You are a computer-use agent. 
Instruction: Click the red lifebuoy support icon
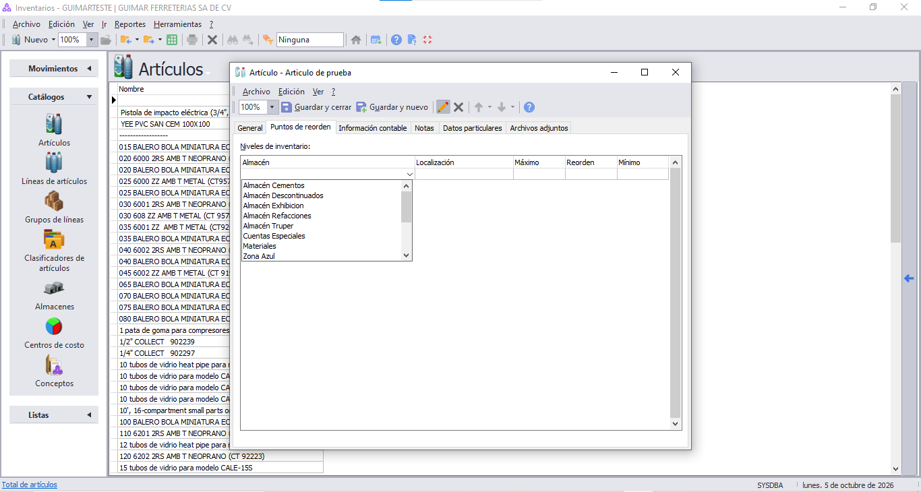click(428, 40)
